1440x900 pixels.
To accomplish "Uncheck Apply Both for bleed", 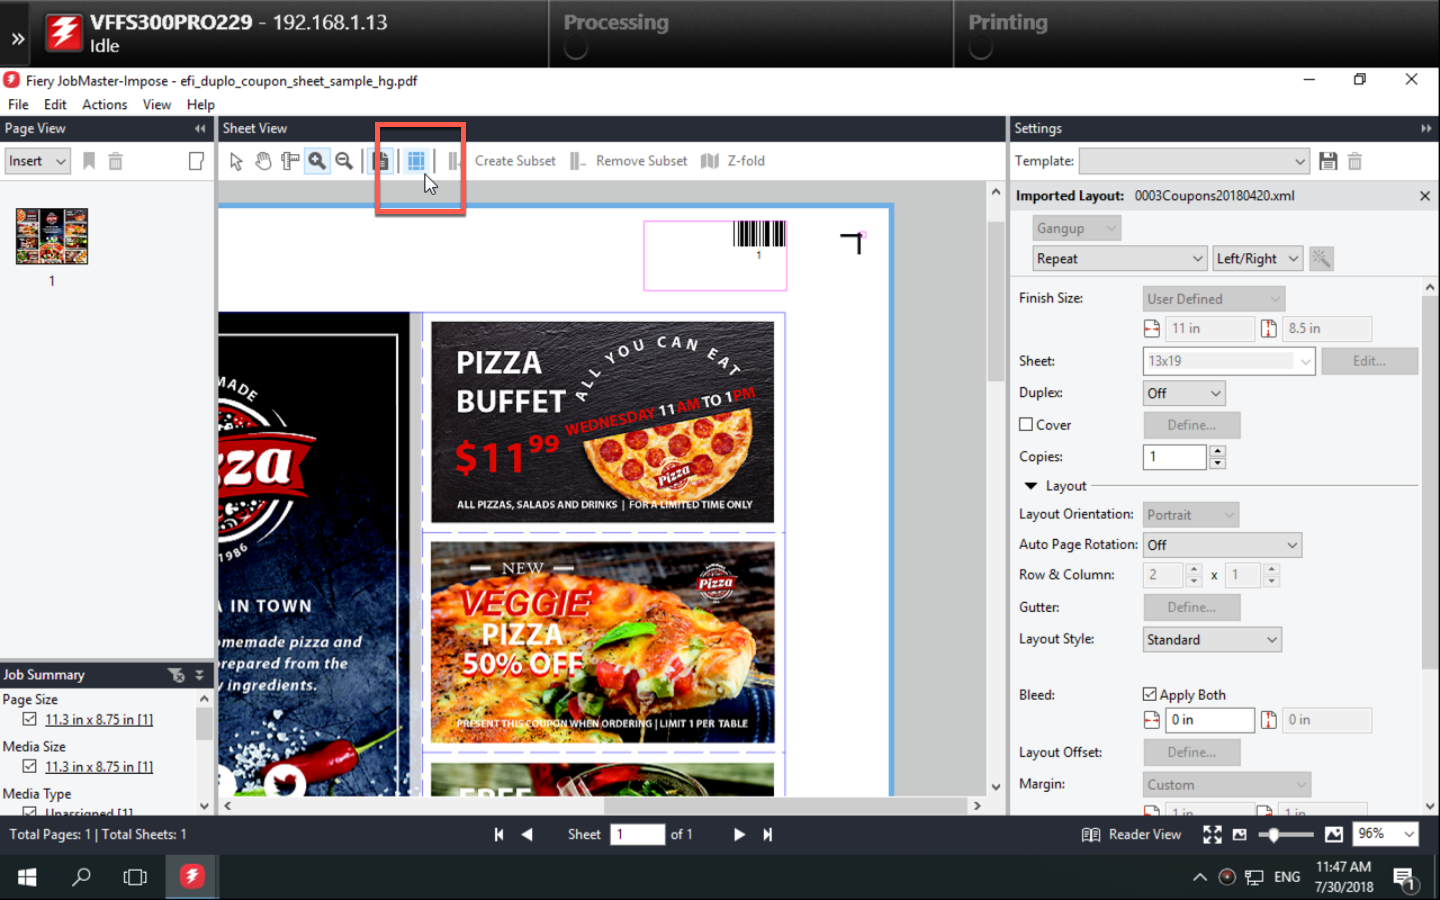I will click(x=1150, y=694).
